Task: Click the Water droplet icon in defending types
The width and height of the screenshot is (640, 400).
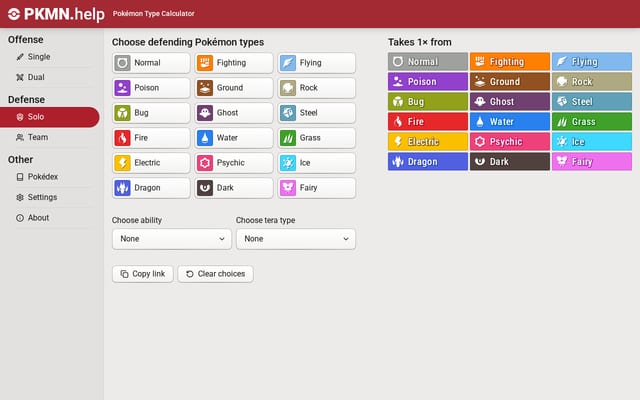Action: click(x=205, y=138)
